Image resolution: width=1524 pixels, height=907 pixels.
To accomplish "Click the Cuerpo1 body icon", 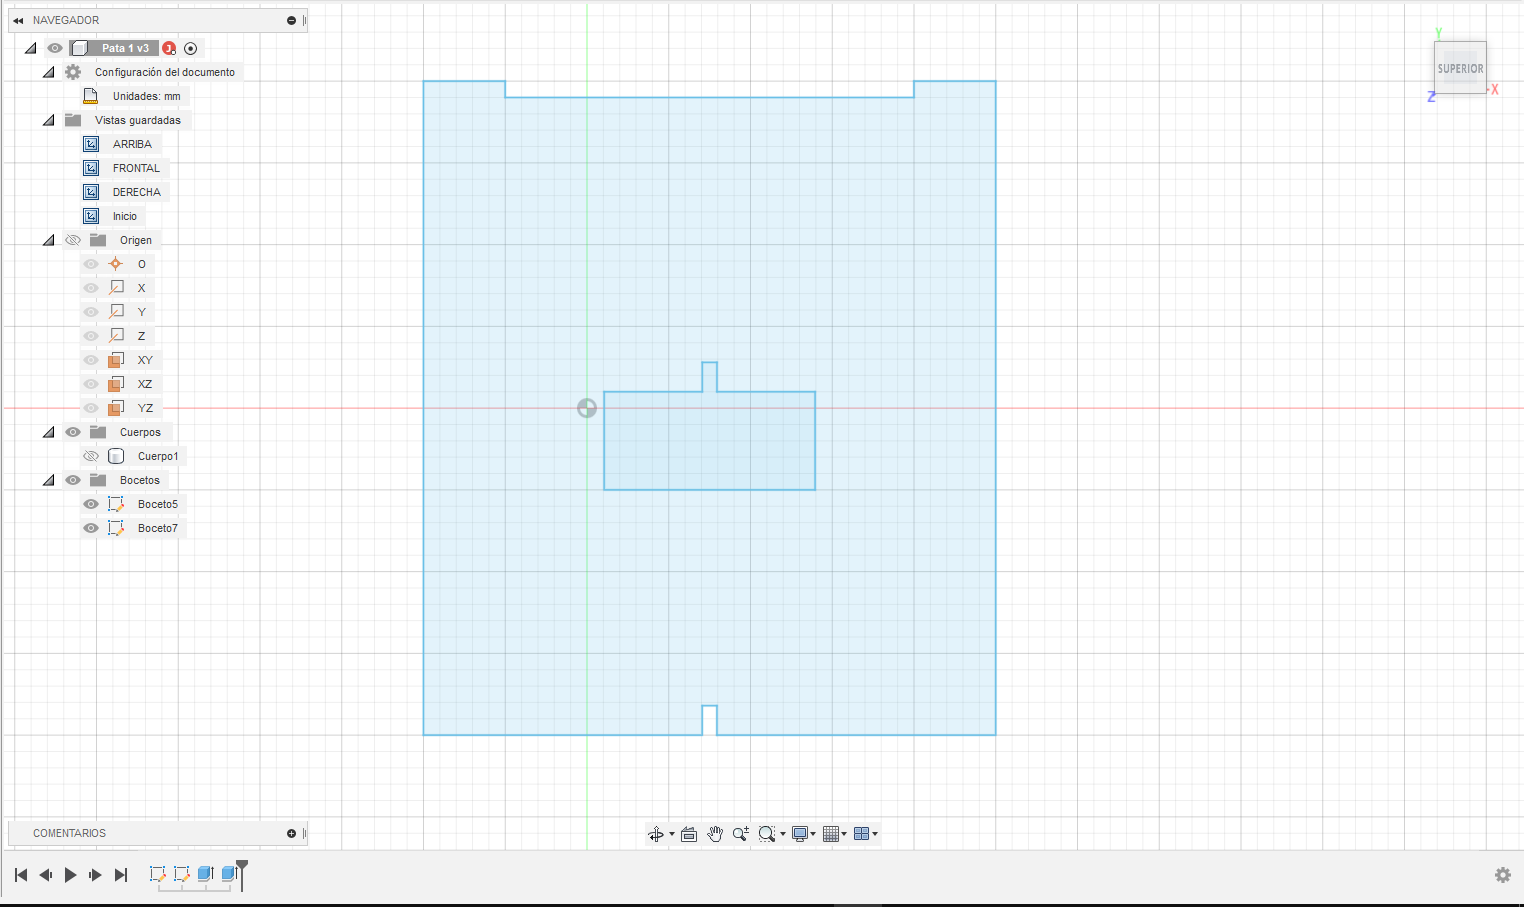I will 116,456.
